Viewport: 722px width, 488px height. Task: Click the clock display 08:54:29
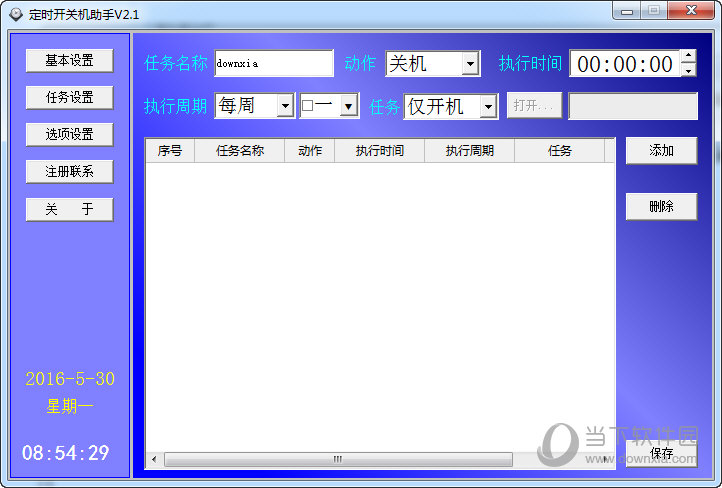click(65, 453)
